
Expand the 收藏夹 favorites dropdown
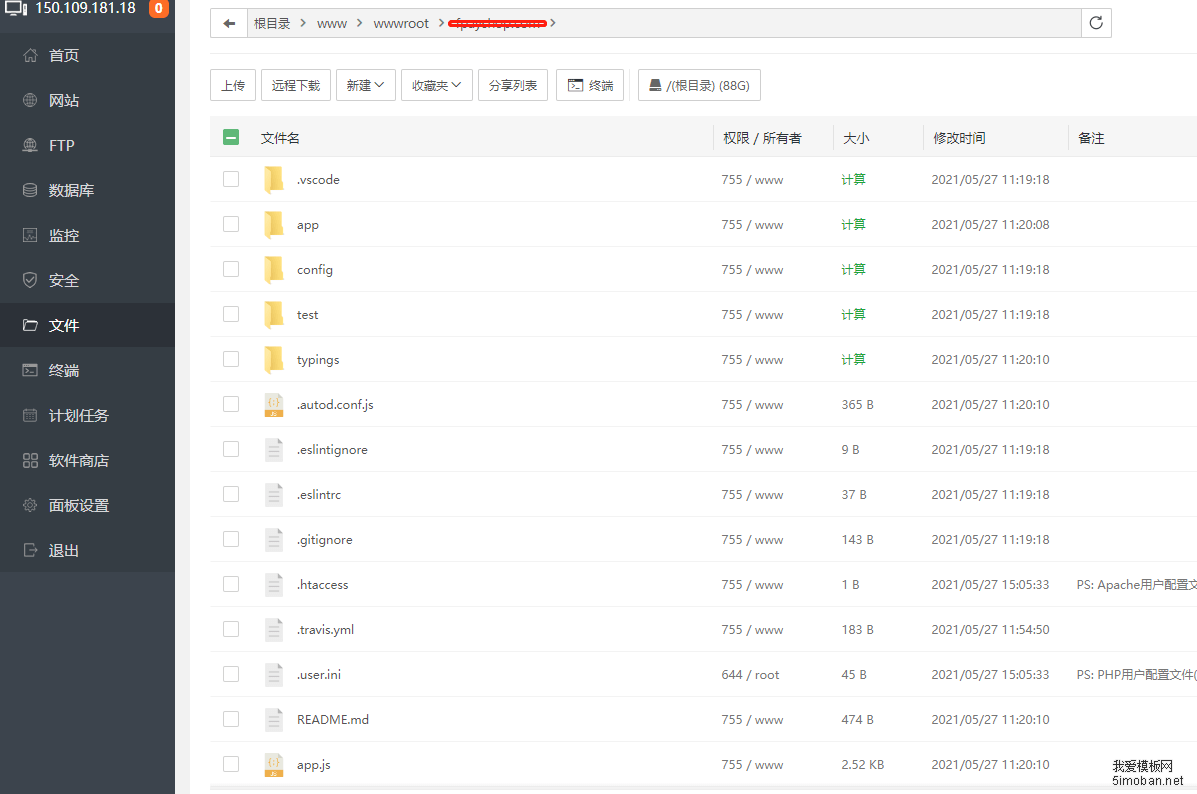tap(437, 86)
